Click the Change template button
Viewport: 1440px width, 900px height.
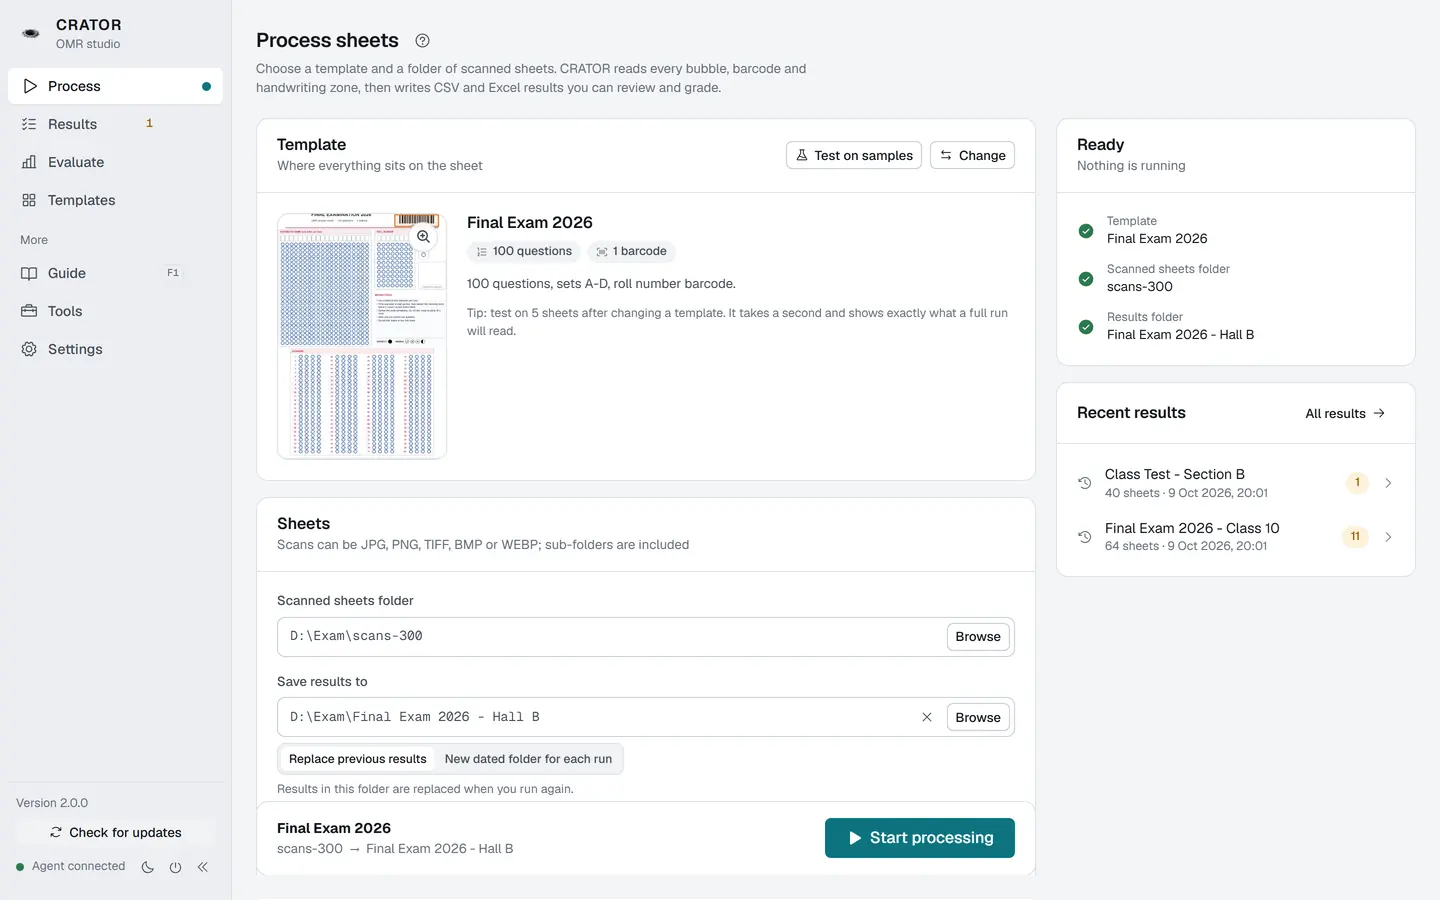972,155
